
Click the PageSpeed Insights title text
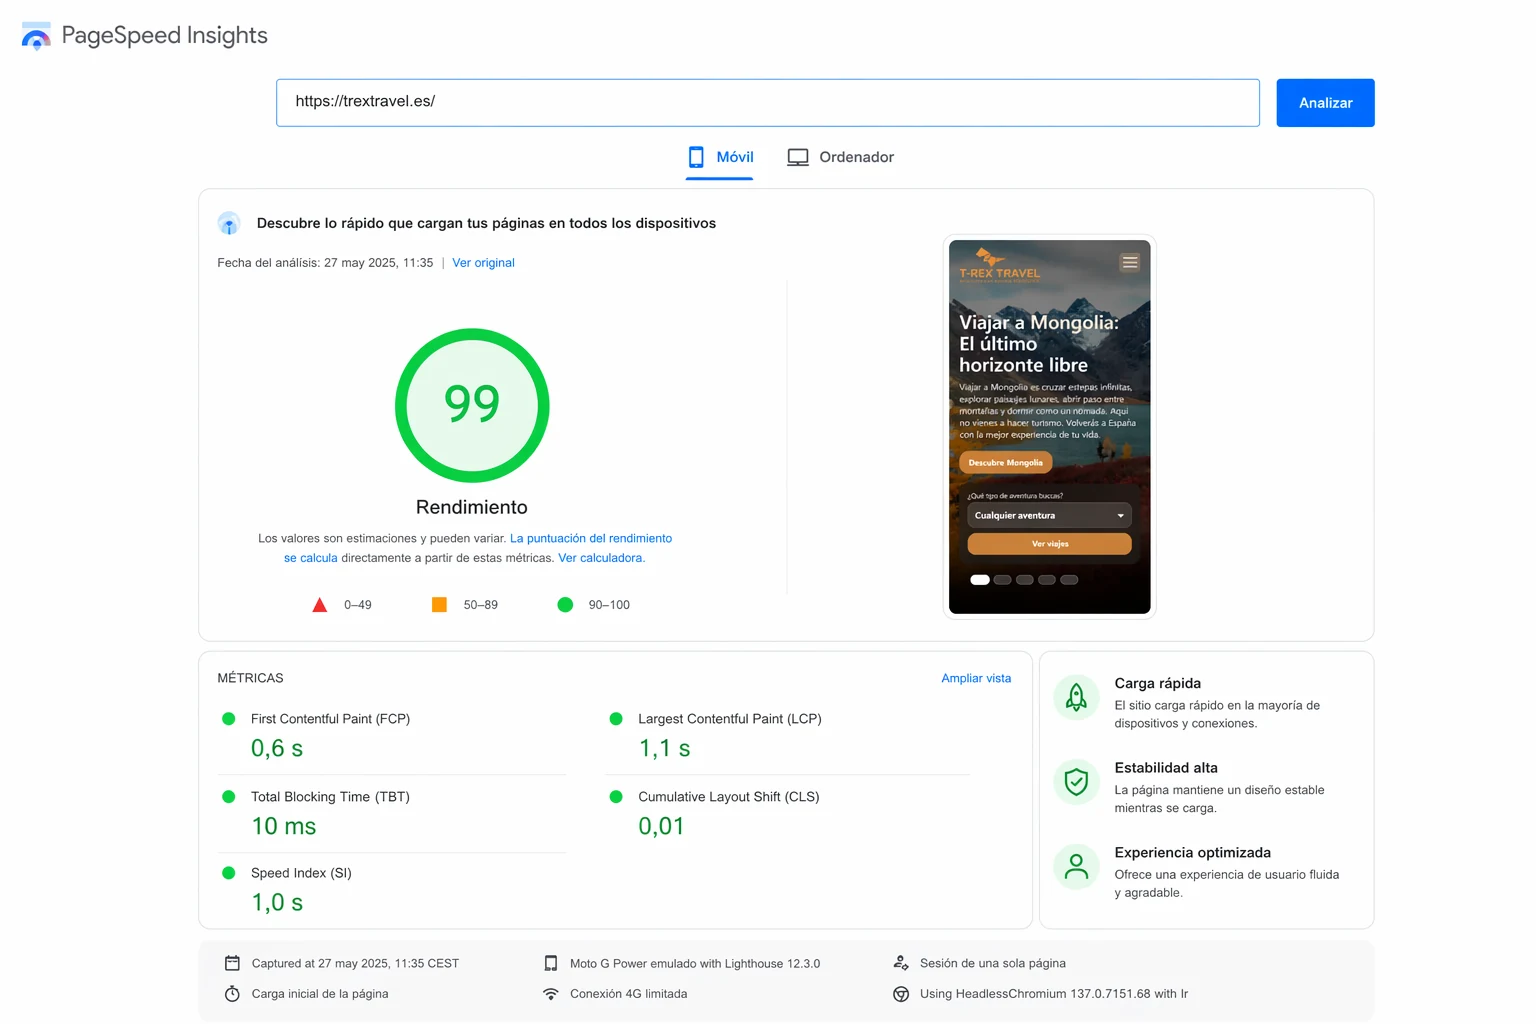165,36
